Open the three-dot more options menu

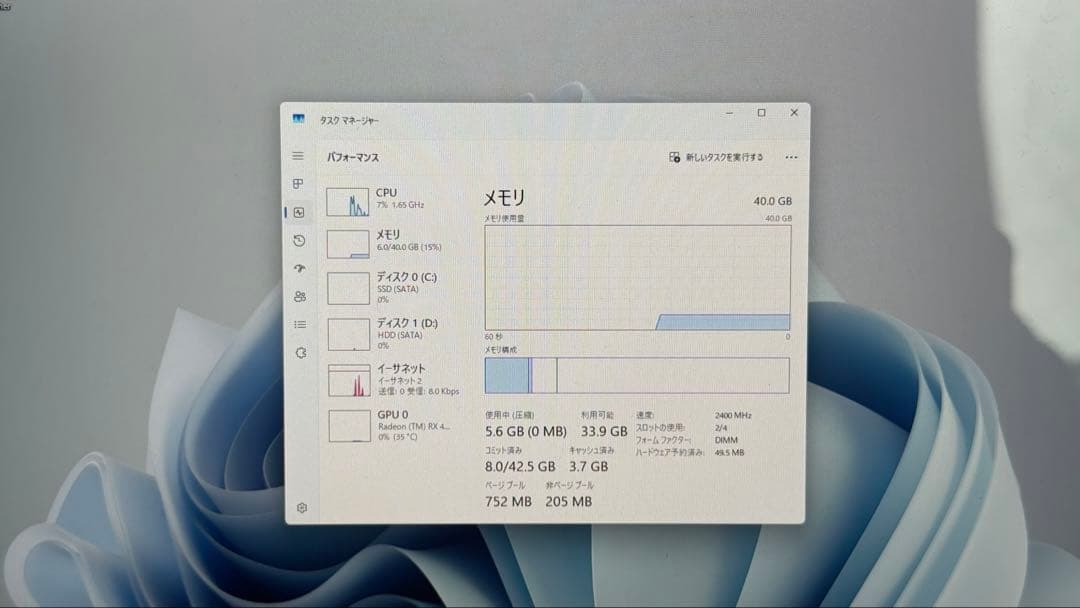[791, 157]
